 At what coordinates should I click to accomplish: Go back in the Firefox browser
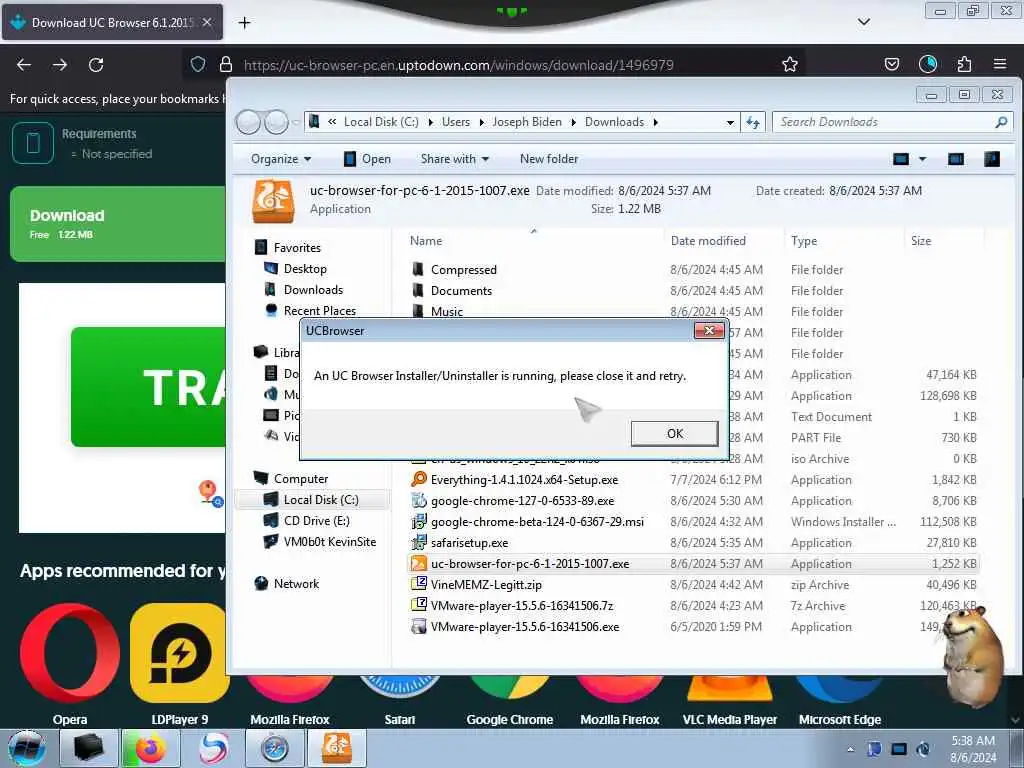point(24,65)
